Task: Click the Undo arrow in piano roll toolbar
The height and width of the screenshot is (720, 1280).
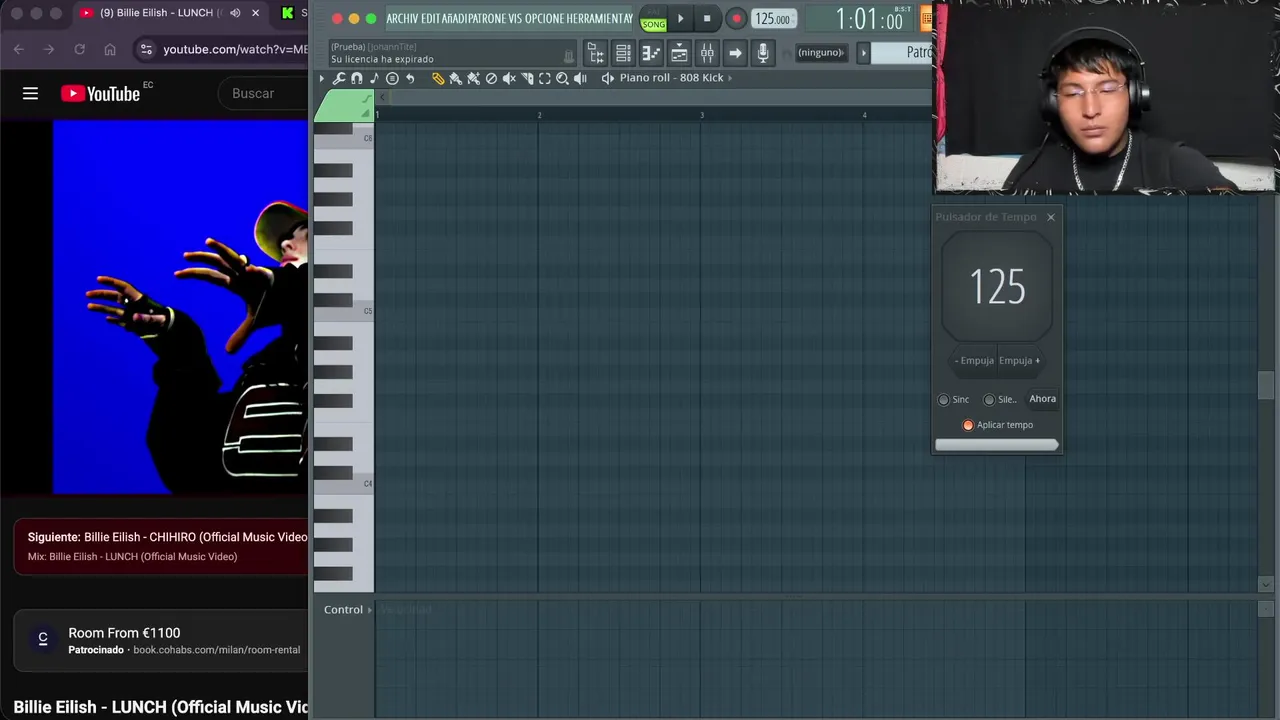Action: click(410, 78)
